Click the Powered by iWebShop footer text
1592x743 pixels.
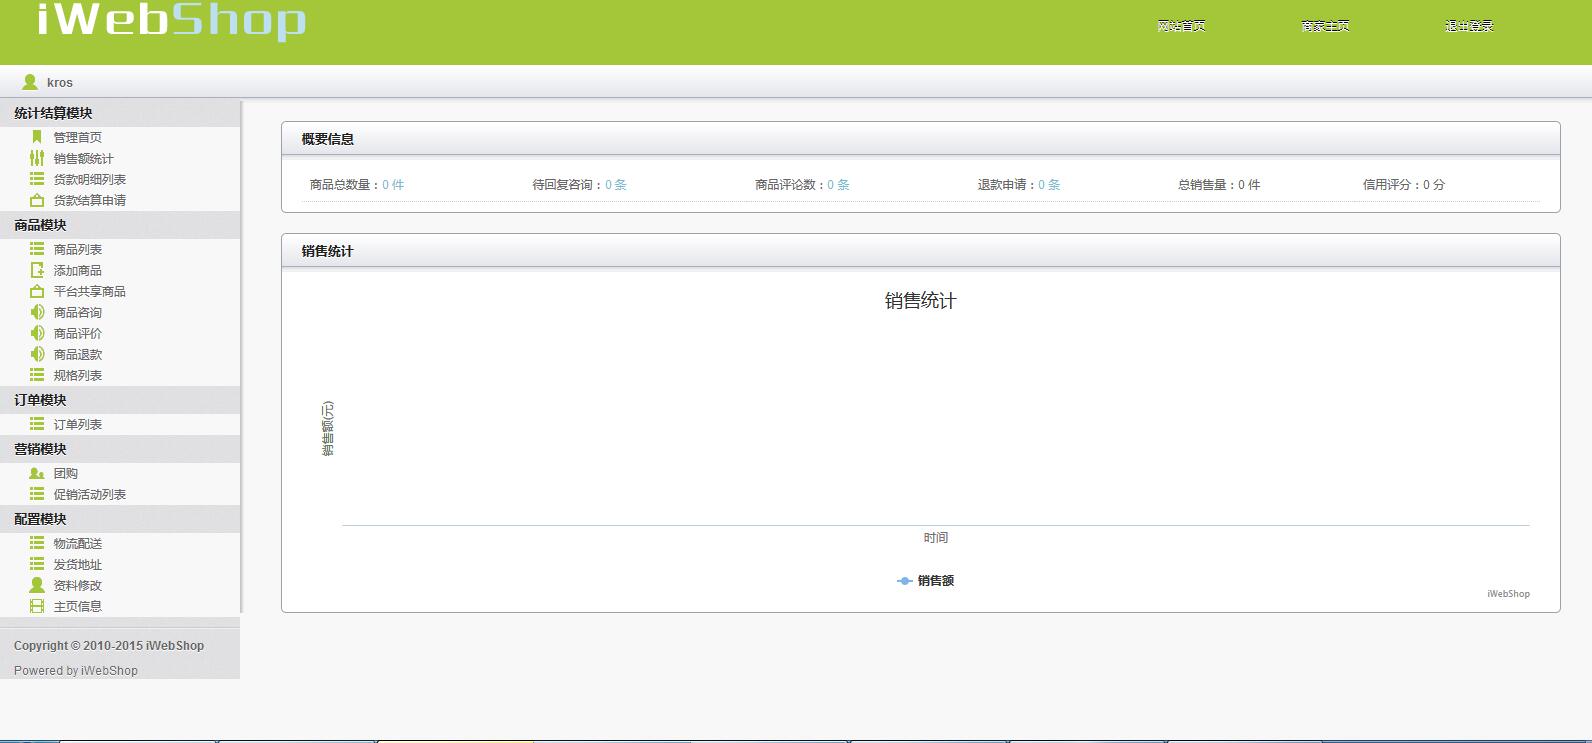click(x=76, y=671)
